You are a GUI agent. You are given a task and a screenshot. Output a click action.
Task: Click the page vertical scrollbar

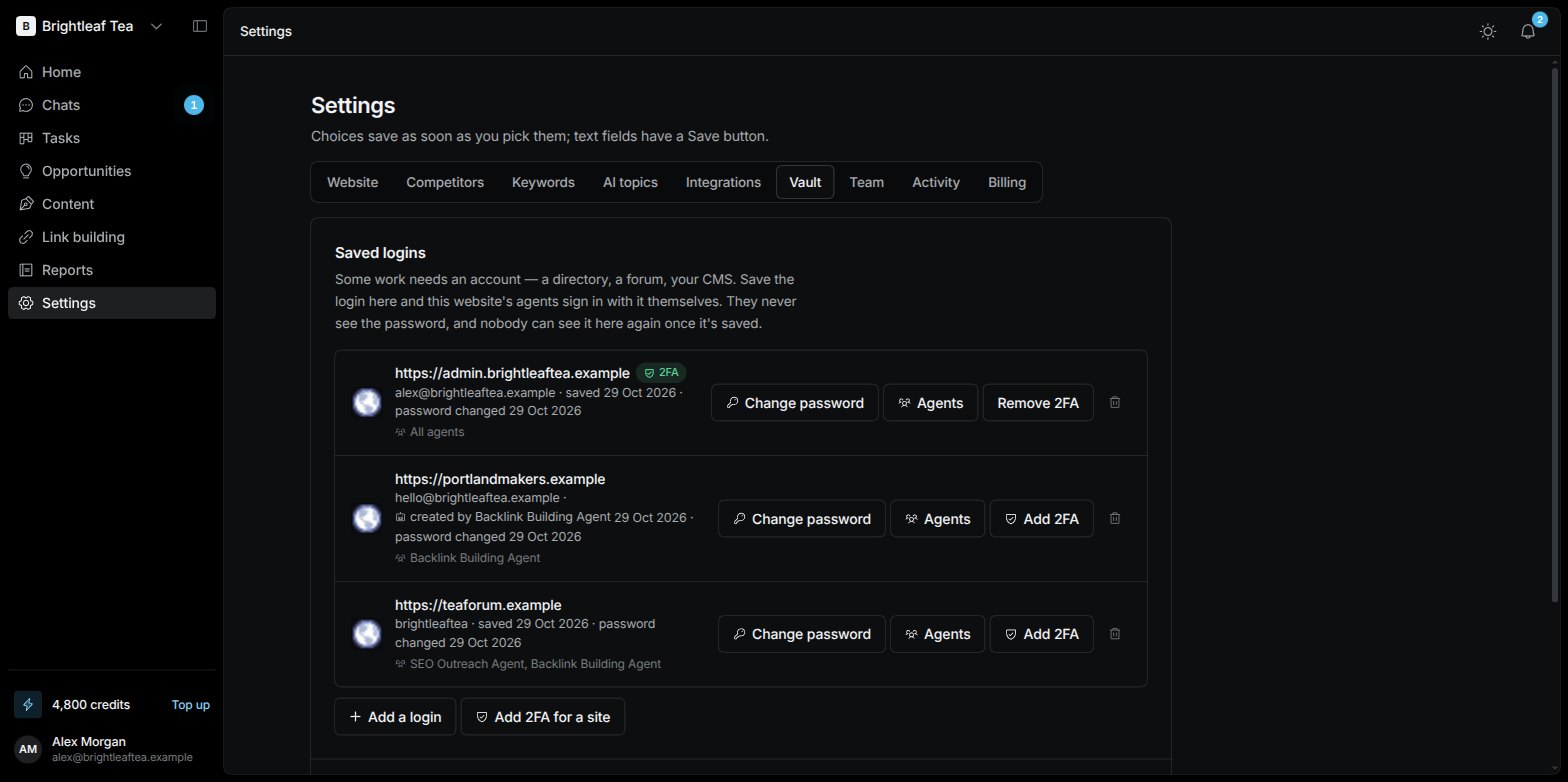[1554, 335]
